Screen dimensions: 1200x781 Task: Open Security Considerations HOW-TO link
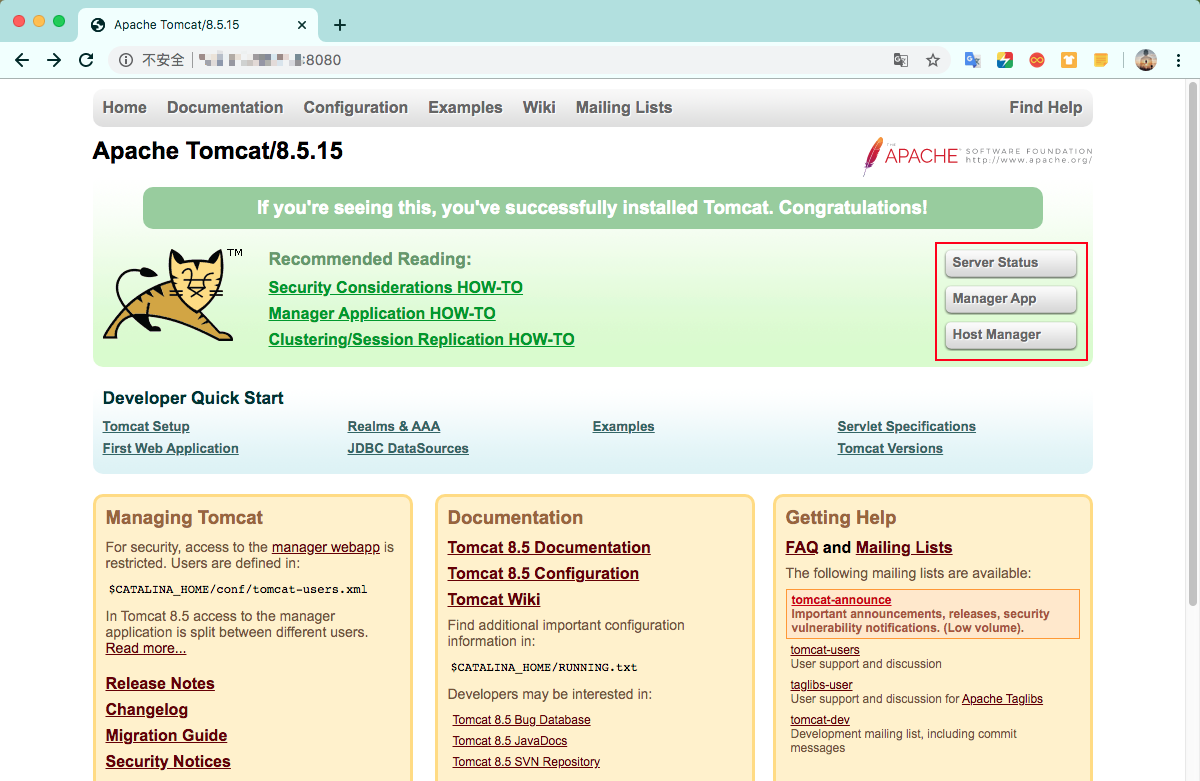(396, 288)
